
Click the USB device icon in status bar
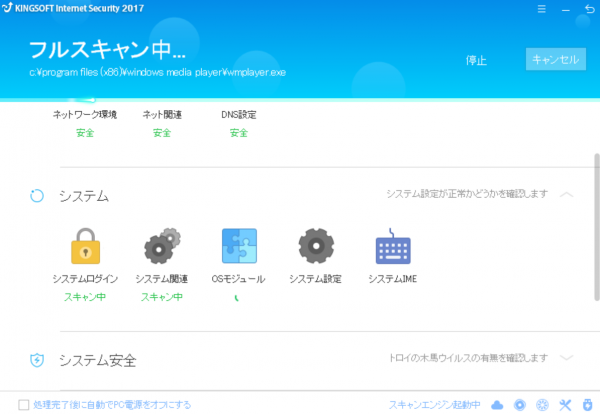587,404
